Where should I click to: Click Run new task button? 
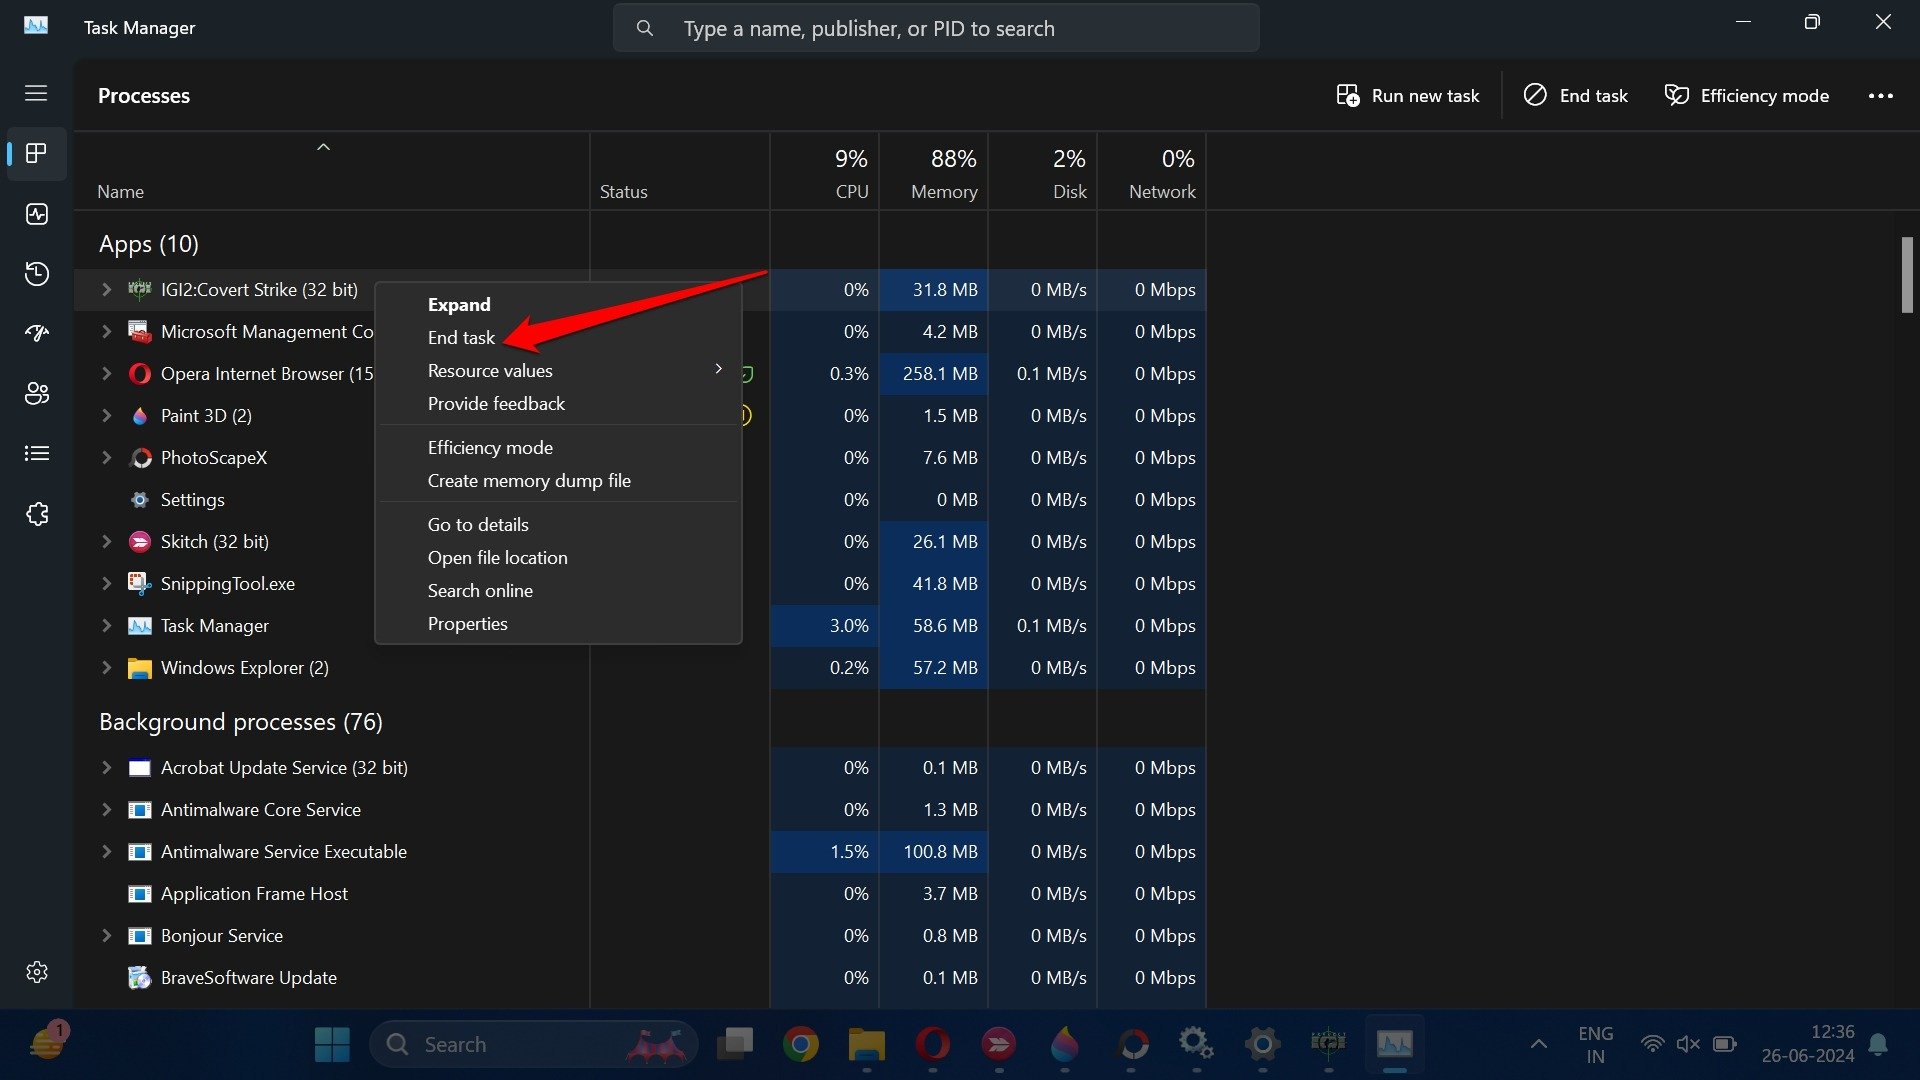(1407, 94)
